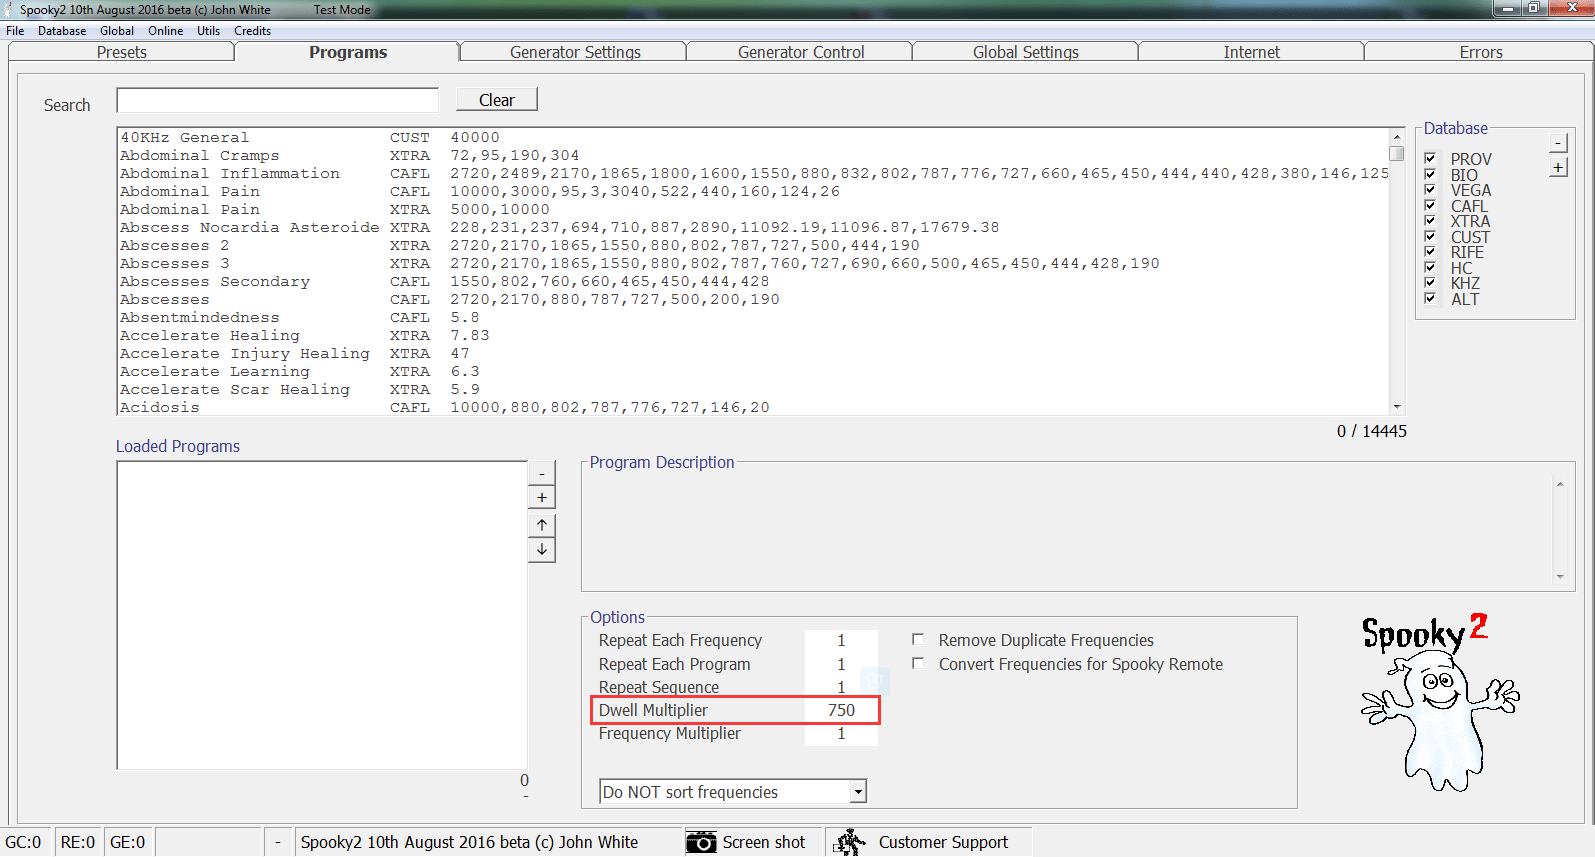
Task: Open the Do NOT sort frequencies dropdown
Action: pos(857,792)
